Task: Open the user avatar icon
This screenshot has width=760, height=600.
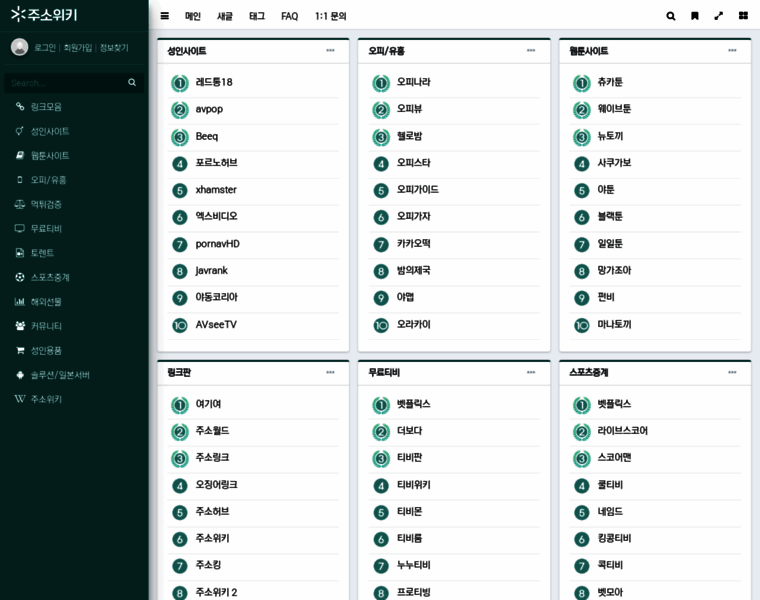Action: tap(19, 47)
